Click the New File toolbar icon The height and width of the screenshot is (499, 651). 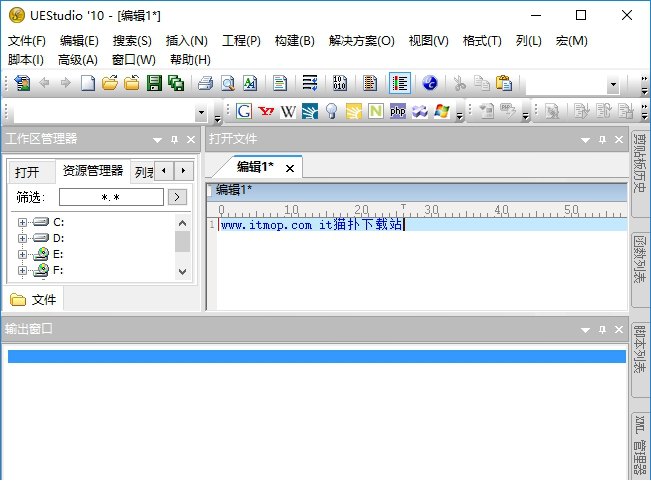[x=88, y=83]
